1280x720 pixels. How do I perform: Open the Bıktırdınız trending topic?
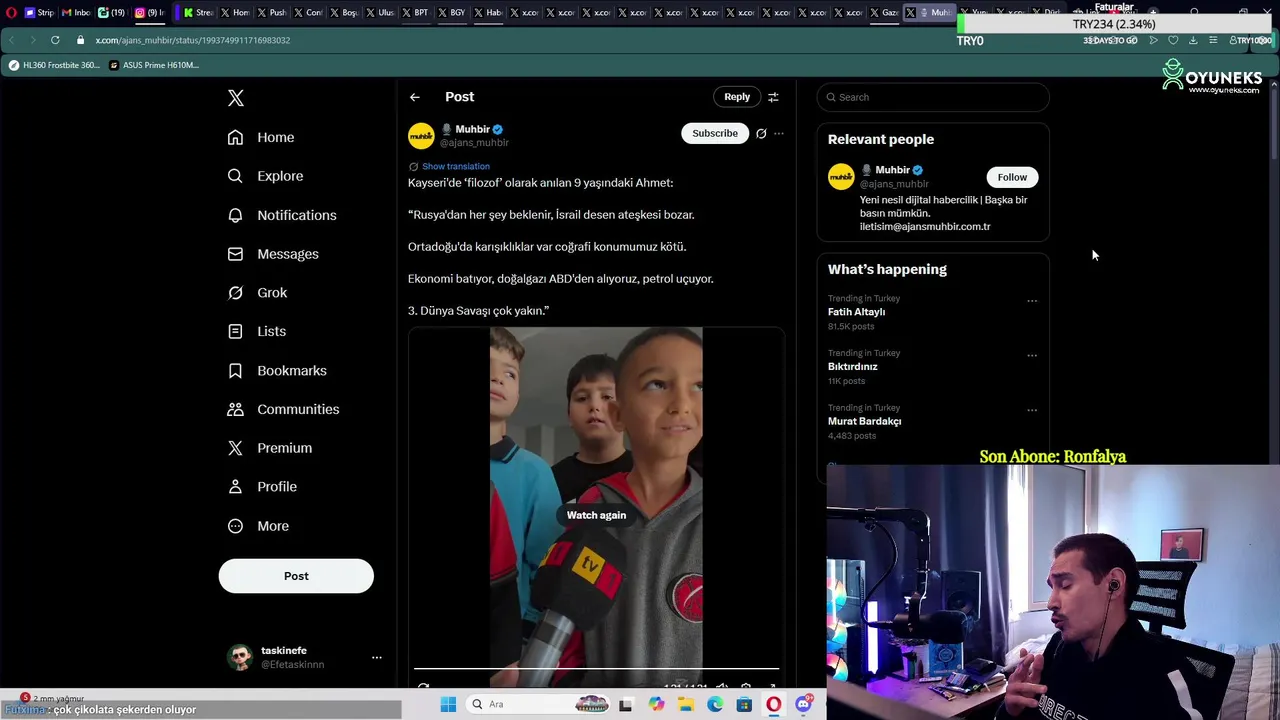852,367
